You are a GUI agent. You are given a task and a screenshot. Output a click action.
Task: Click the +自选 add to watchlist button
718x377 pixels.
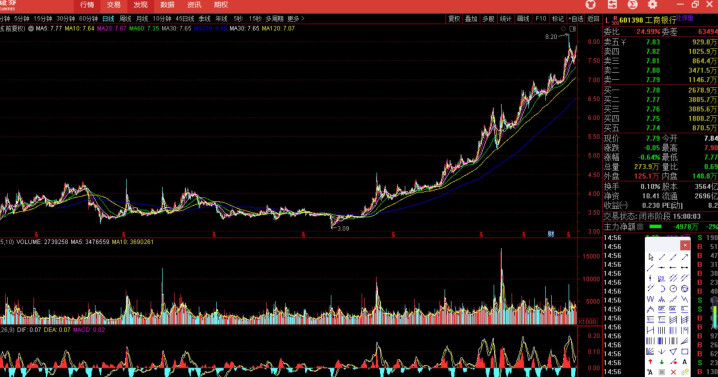tap(576, 19)
